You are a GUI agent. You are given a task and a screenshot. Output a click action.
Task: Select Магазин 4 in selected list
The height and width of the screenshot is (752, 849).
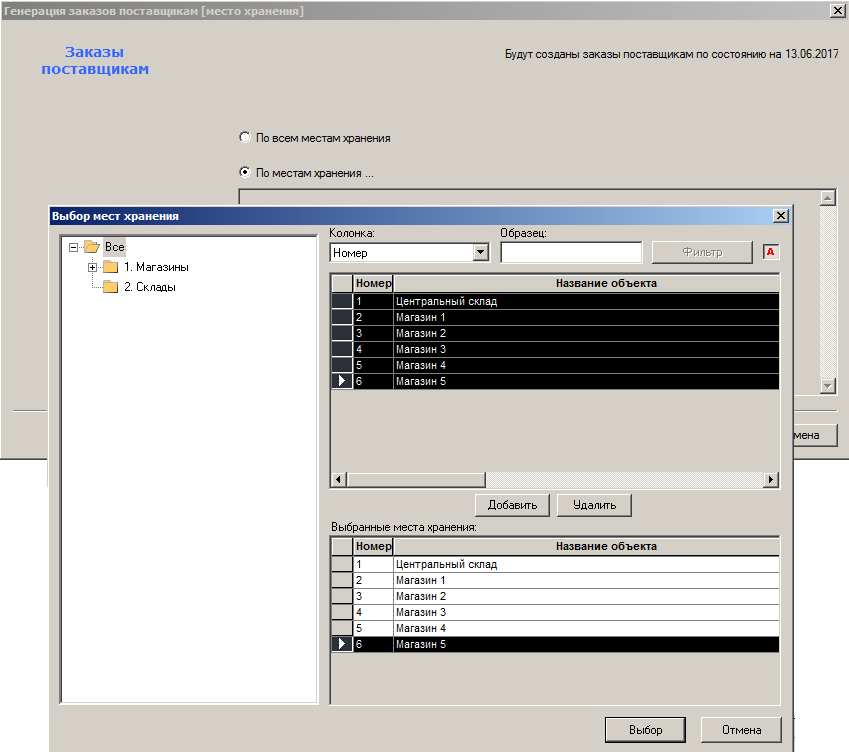coord(586,629)
